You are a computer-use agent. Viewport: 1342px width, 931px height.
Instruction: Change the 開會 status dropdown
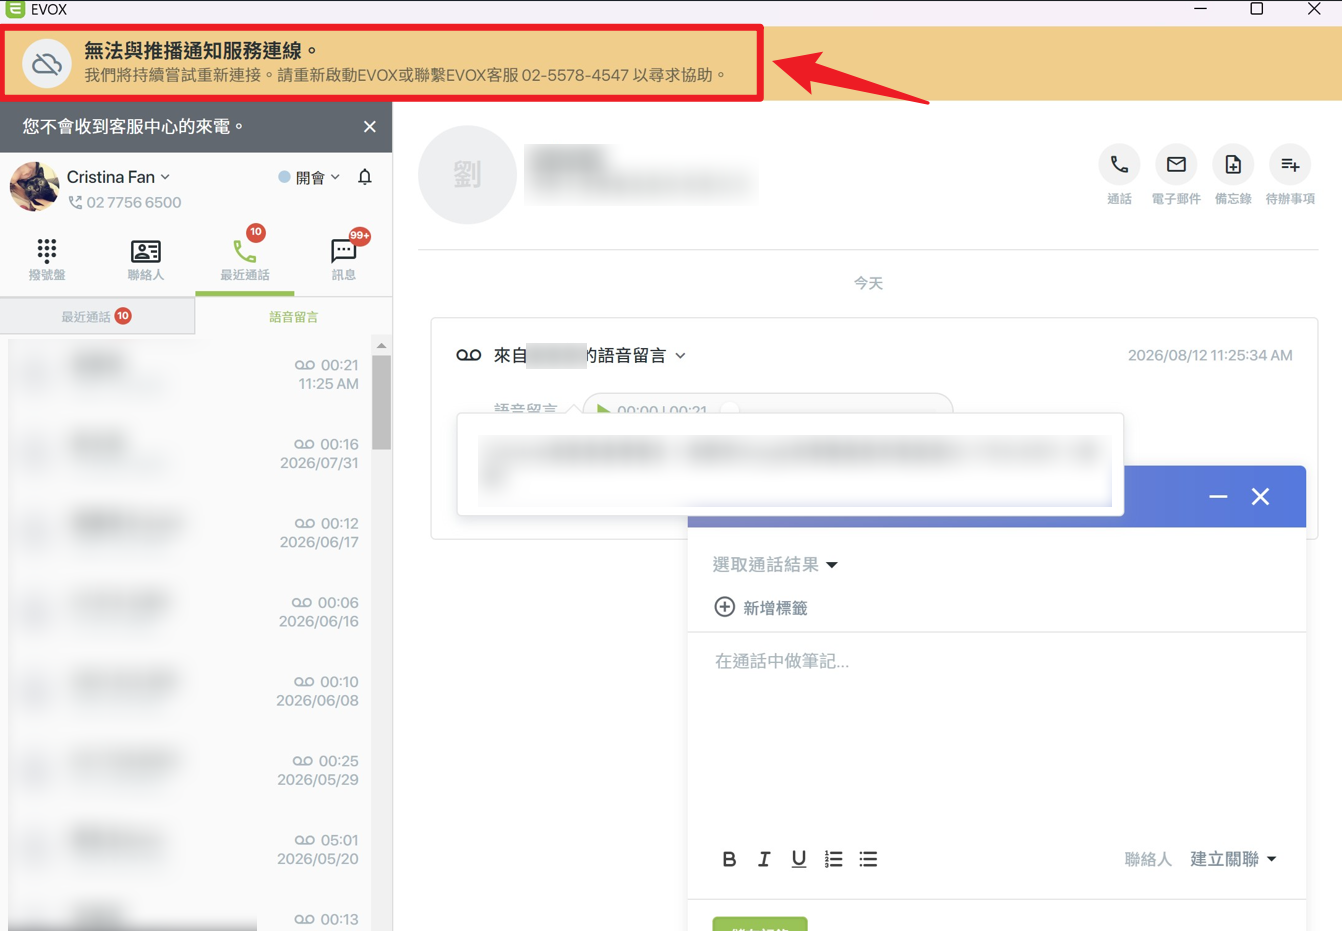click(309, 177)
